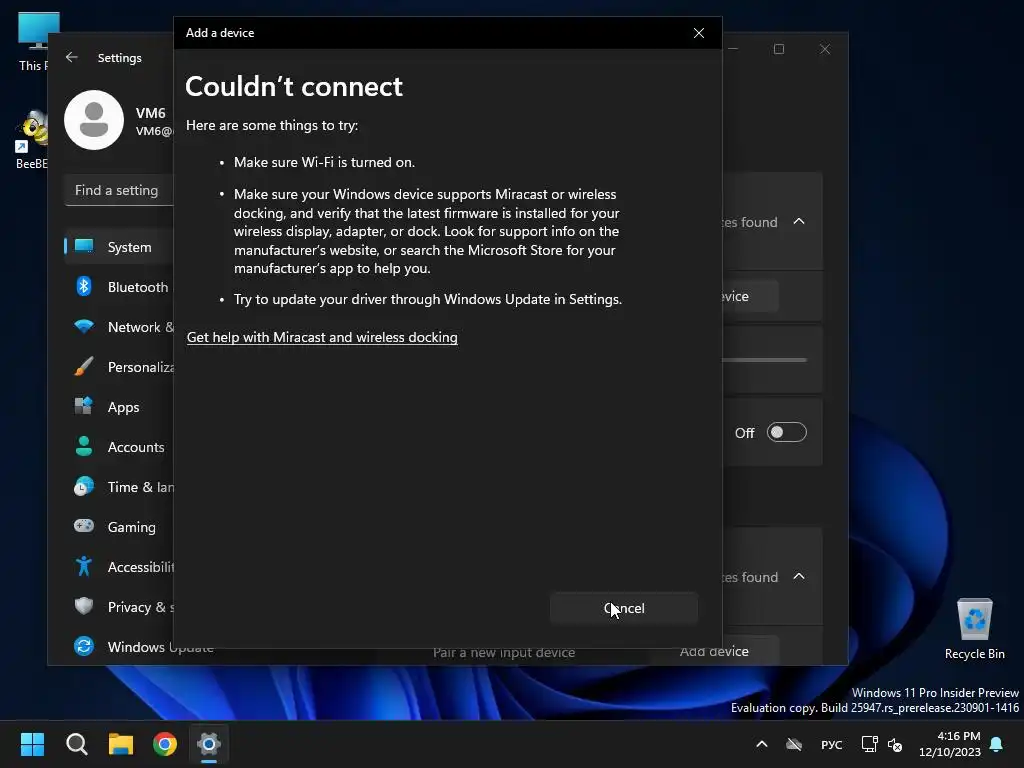Show hidden tray icons chevron

tap(761, 744)
